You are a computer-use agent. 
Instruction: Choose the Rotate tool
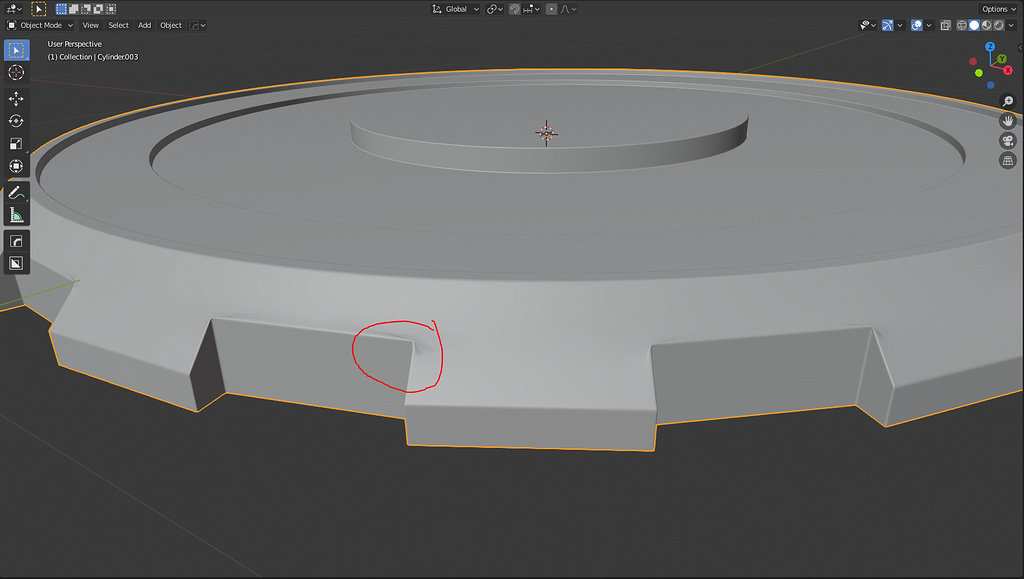tap(16, 121)
